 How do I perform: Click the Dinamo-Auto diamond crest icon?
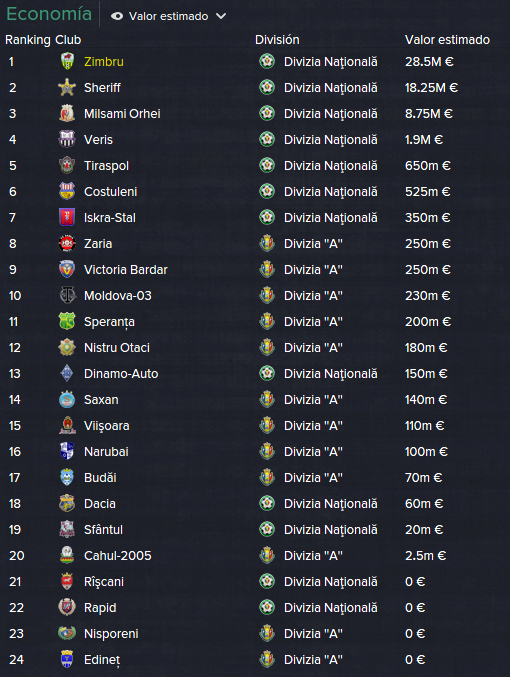point(67,373)
